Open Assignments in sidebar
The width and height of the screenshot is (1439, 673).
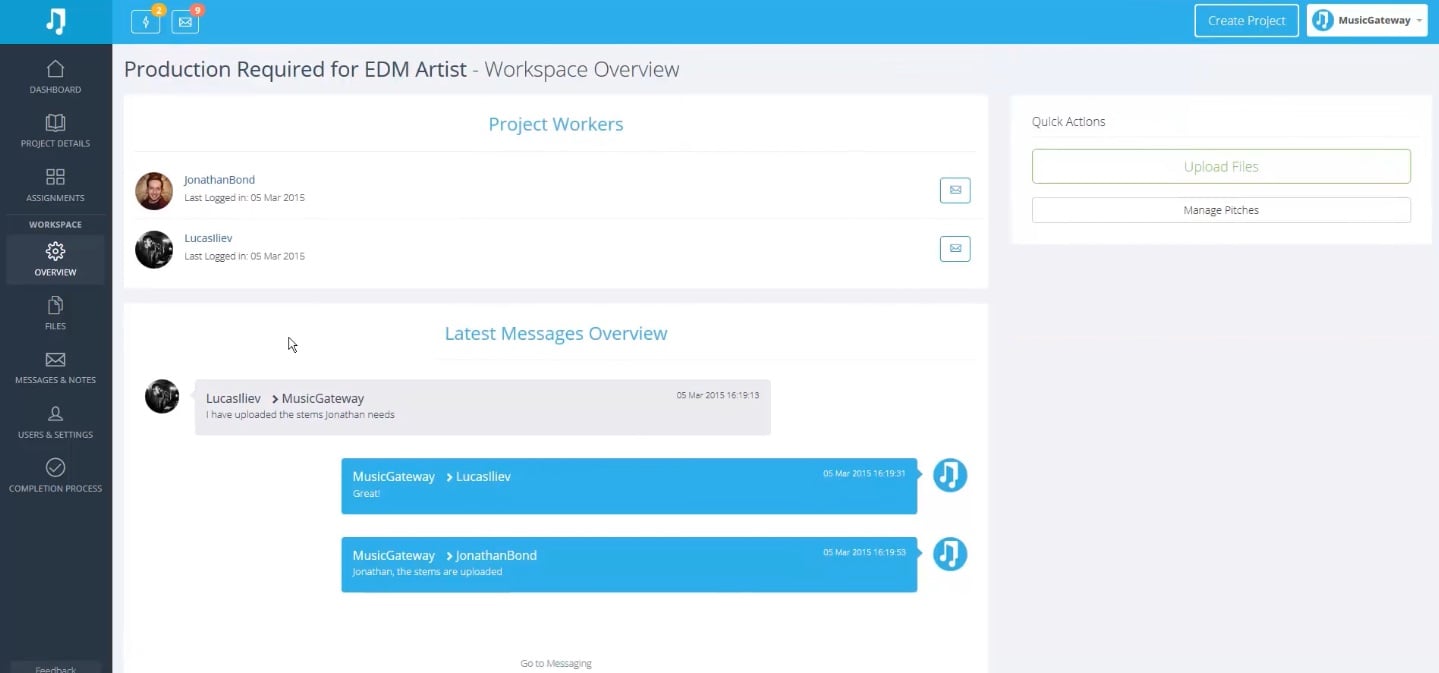pyautogui.click(x=56, y=185)
